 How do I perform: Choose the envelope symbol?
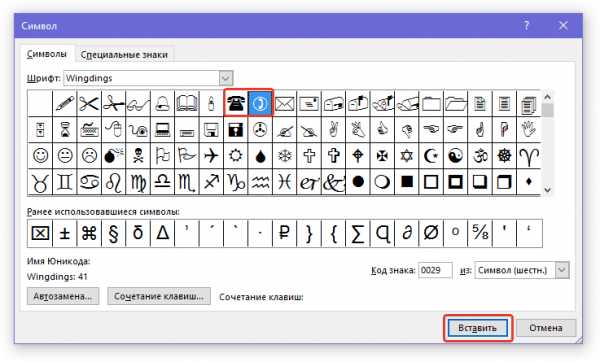click(284, 103)
